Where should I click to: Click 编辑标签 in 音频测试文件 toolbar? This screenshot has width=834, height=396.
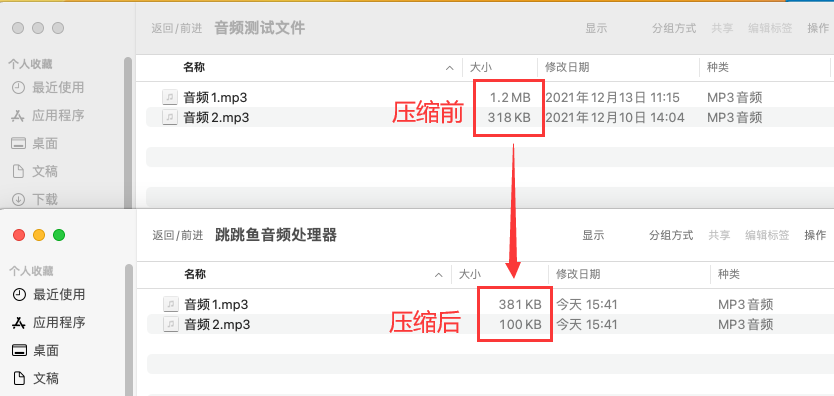coord(770,29)
